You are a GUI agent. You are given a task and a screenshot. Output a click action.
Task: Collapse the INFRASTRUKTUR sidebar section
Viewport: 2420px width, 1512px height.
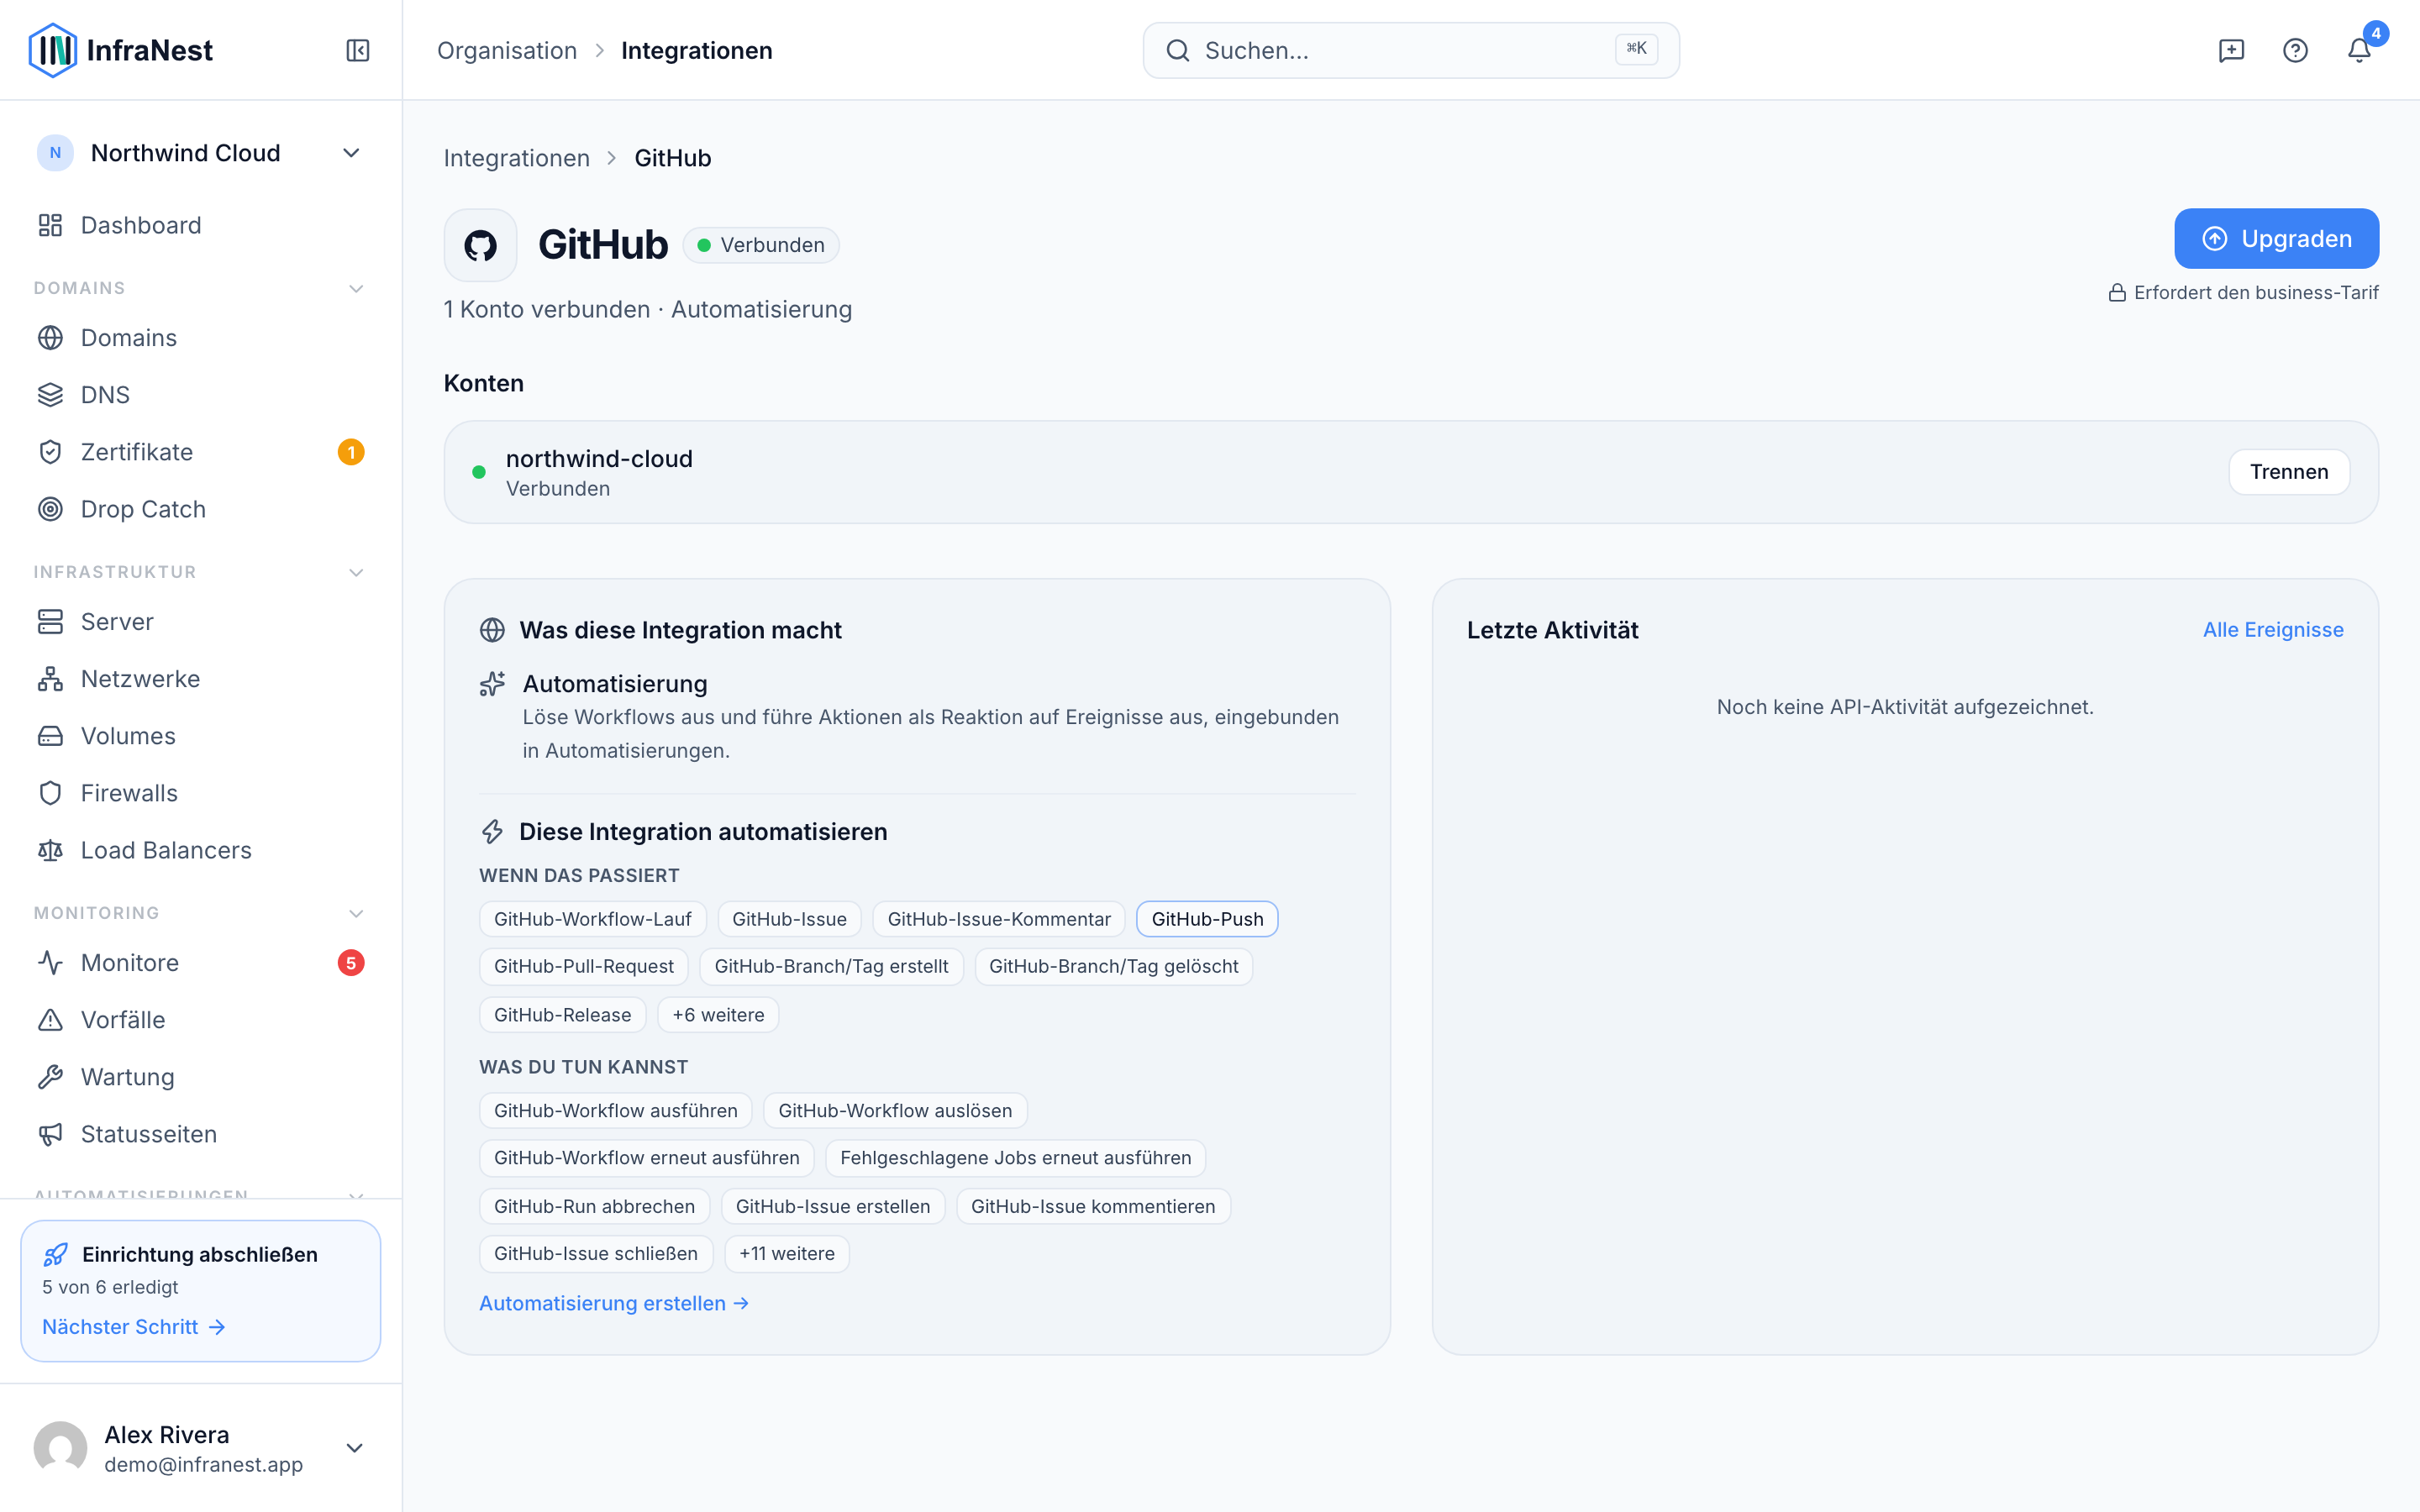click(356, 572)
